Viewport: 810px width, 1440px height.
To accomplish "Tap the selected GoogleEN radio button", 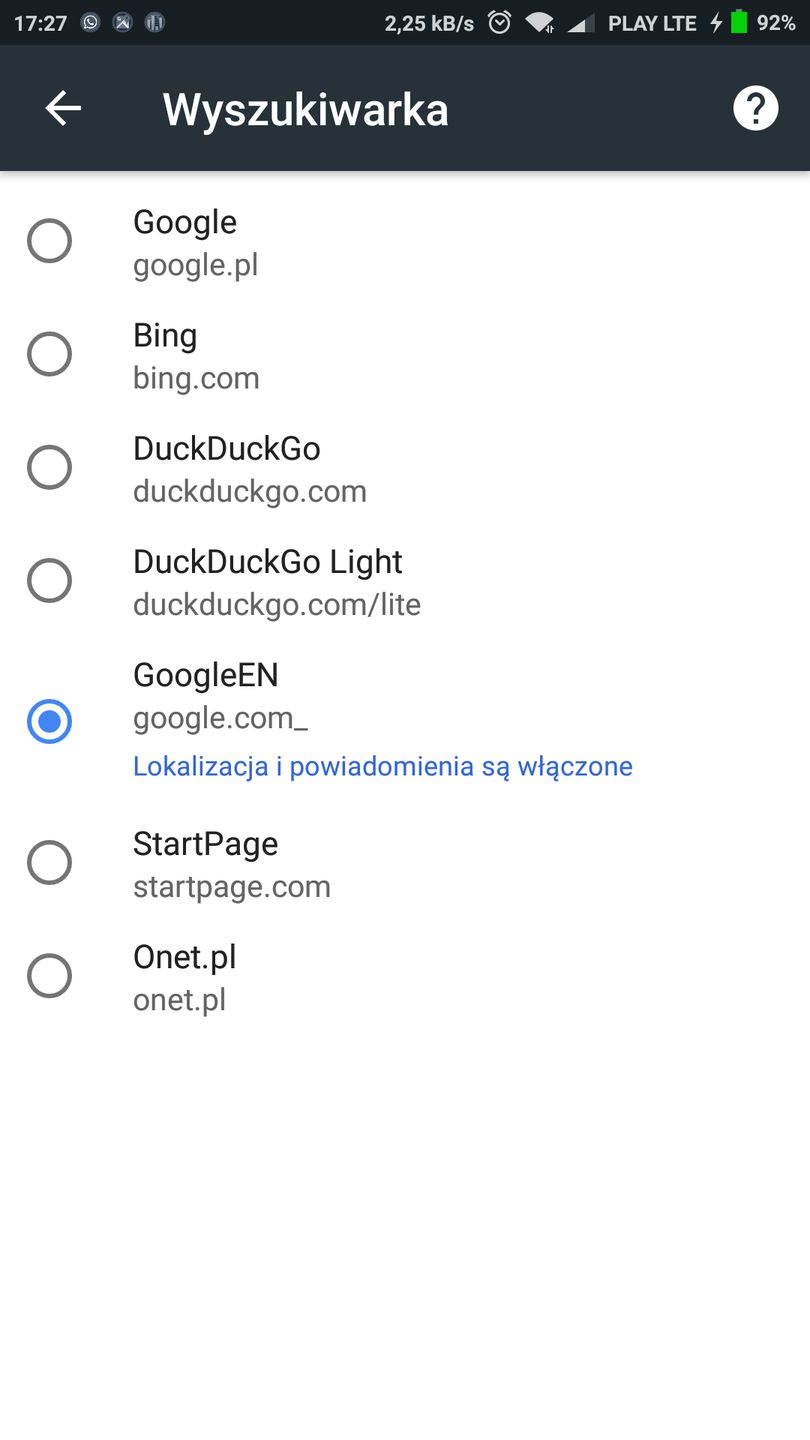I will [49, 721].
